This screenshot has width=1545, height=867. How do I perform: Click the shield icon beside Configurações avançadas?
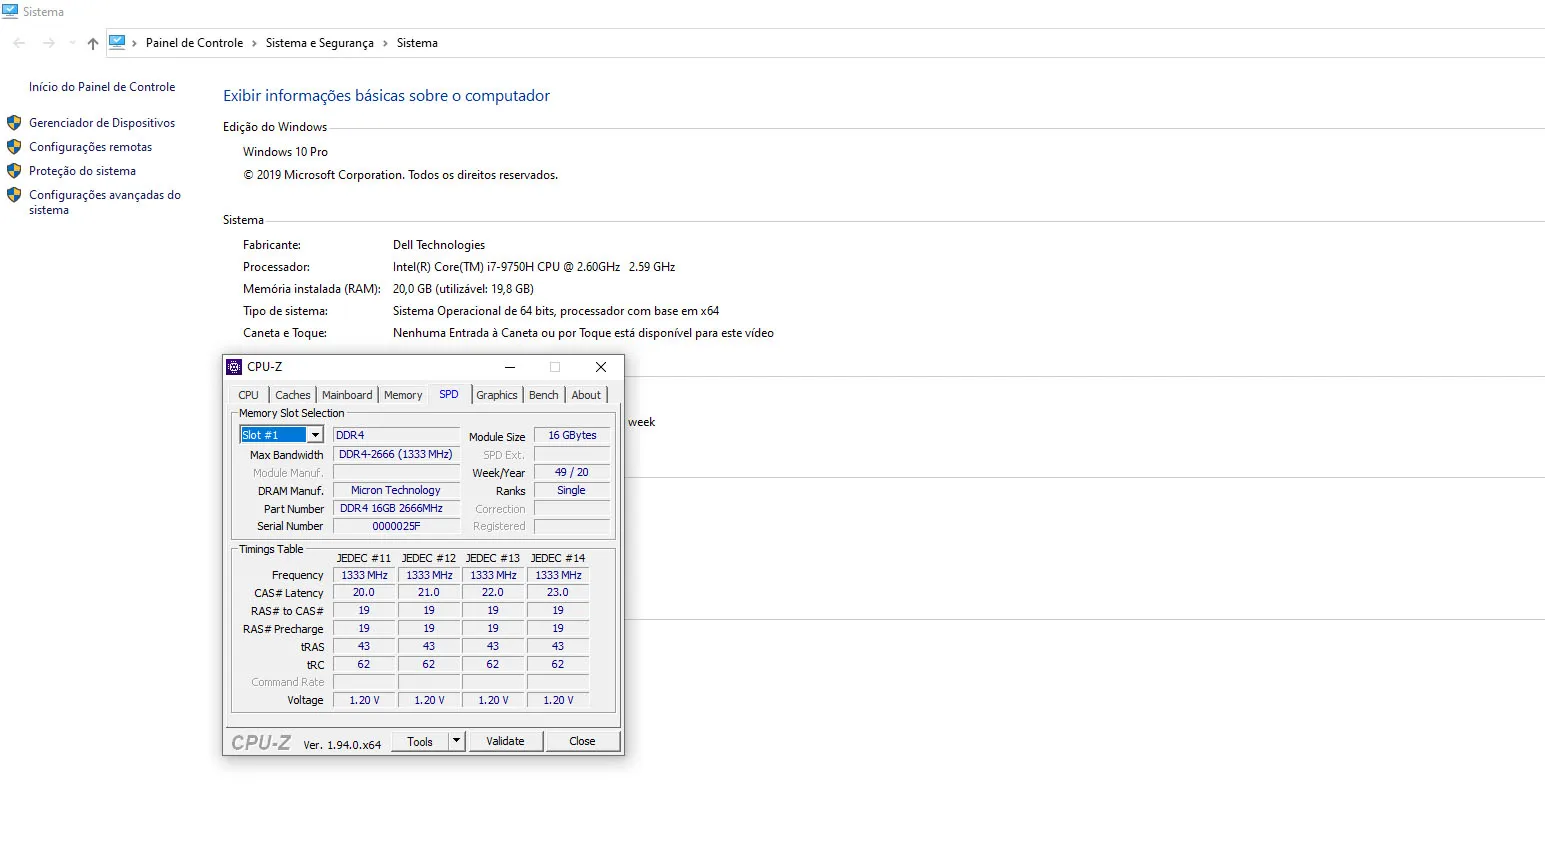click(14, 195)
